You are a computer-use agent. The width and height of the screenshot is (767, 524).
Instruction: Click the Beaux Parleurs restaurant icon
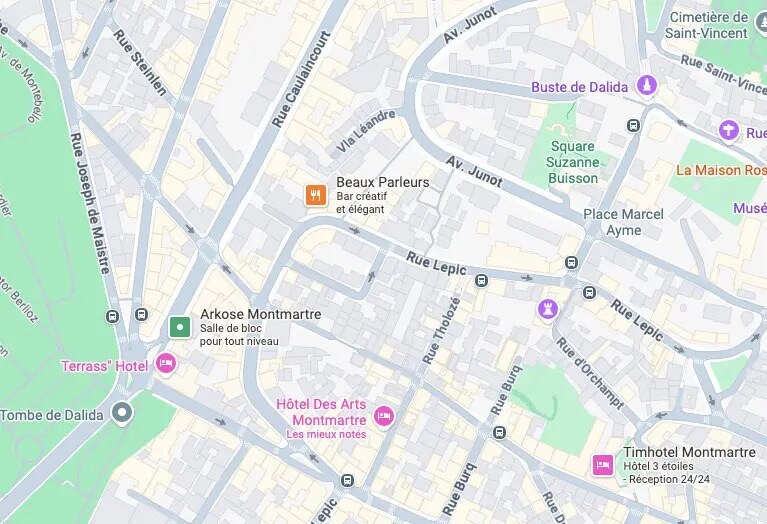(x=316, y=195)
